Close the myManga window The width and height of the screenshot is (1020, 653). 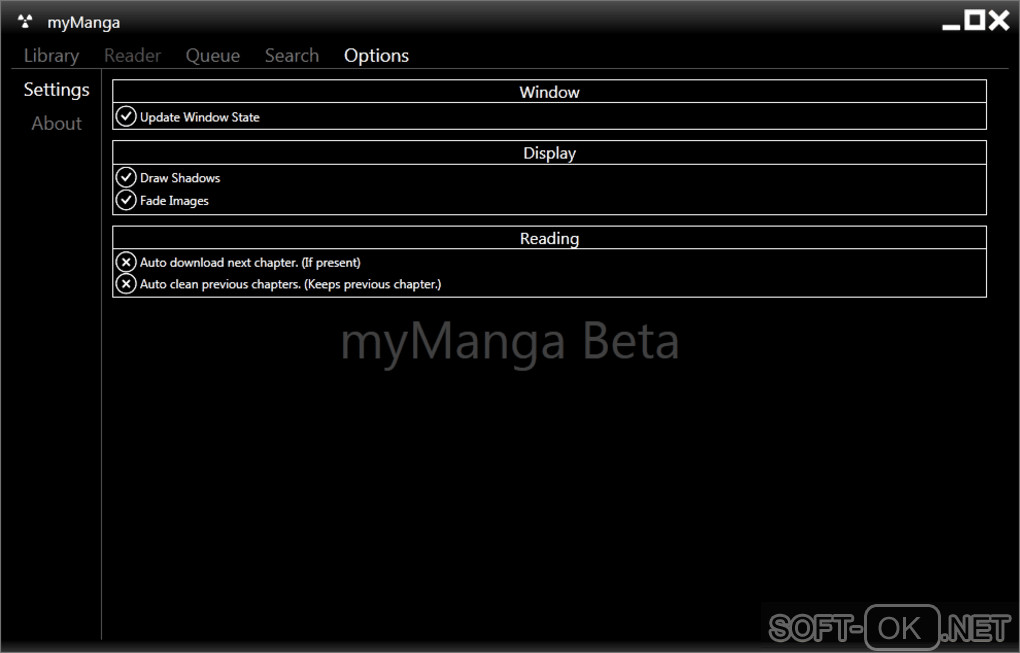click(999, 20)
